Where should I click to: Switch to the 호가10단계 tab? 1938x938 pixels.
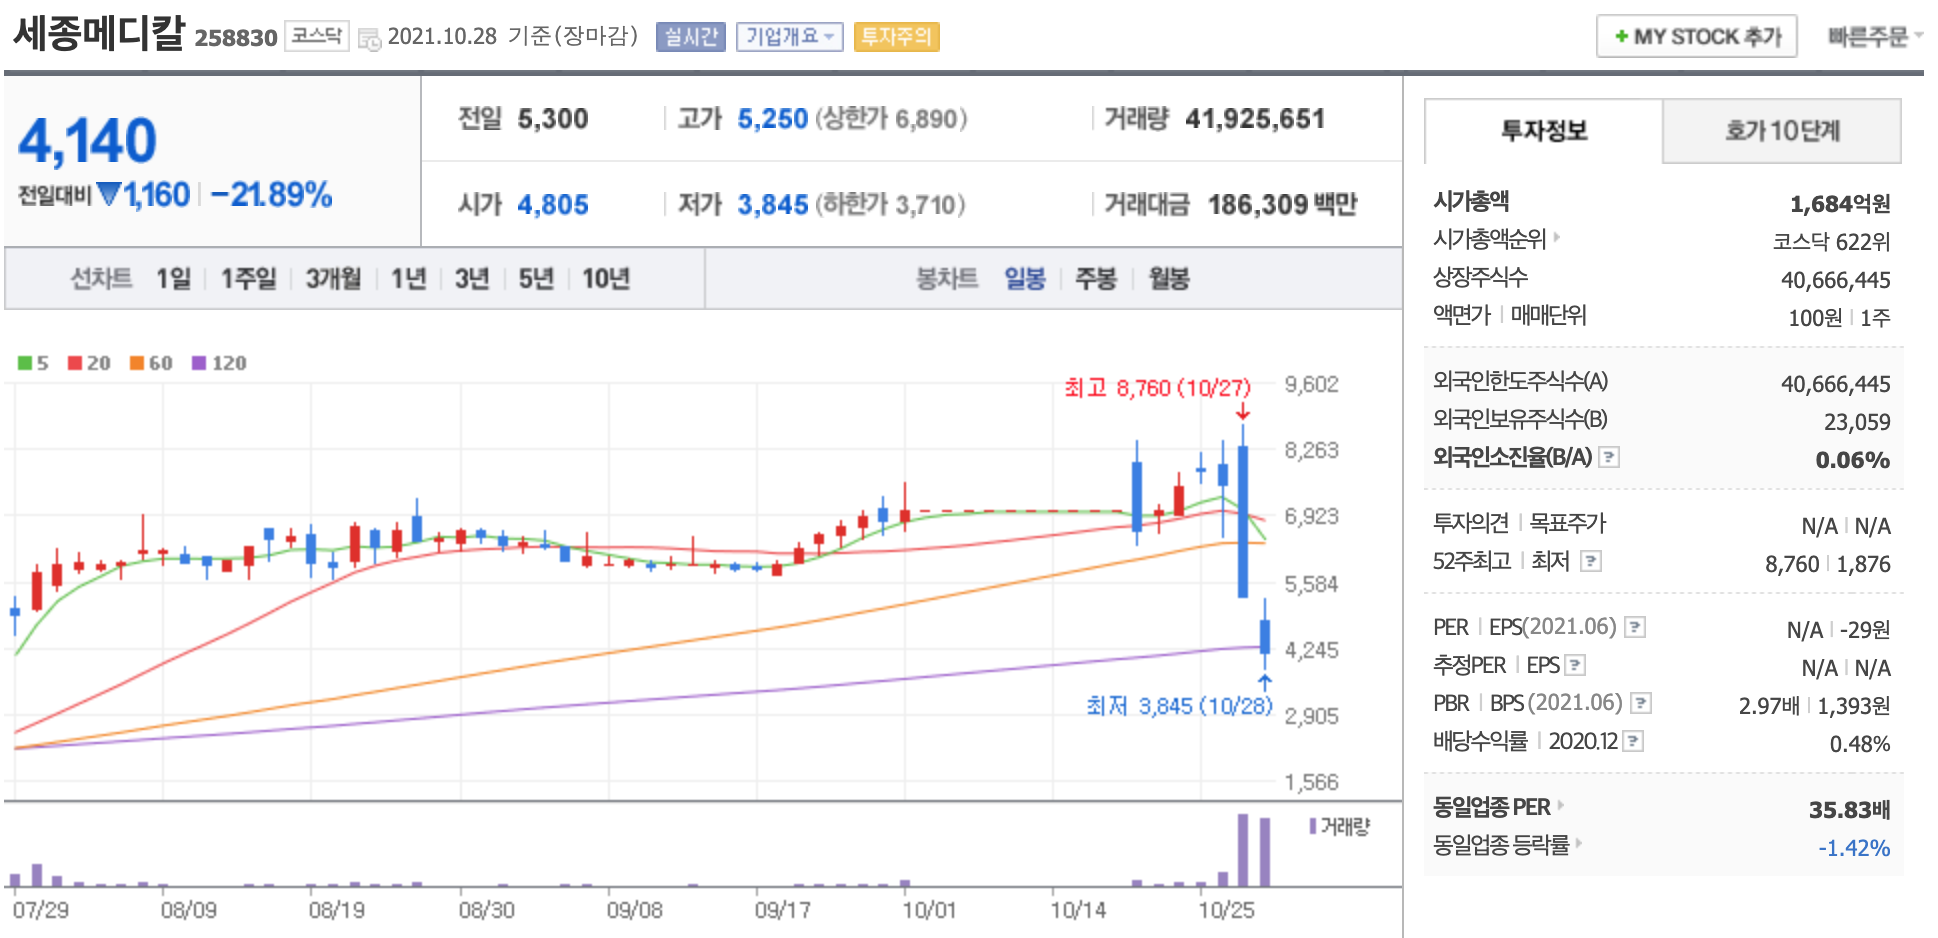(x=1782, y=131)
